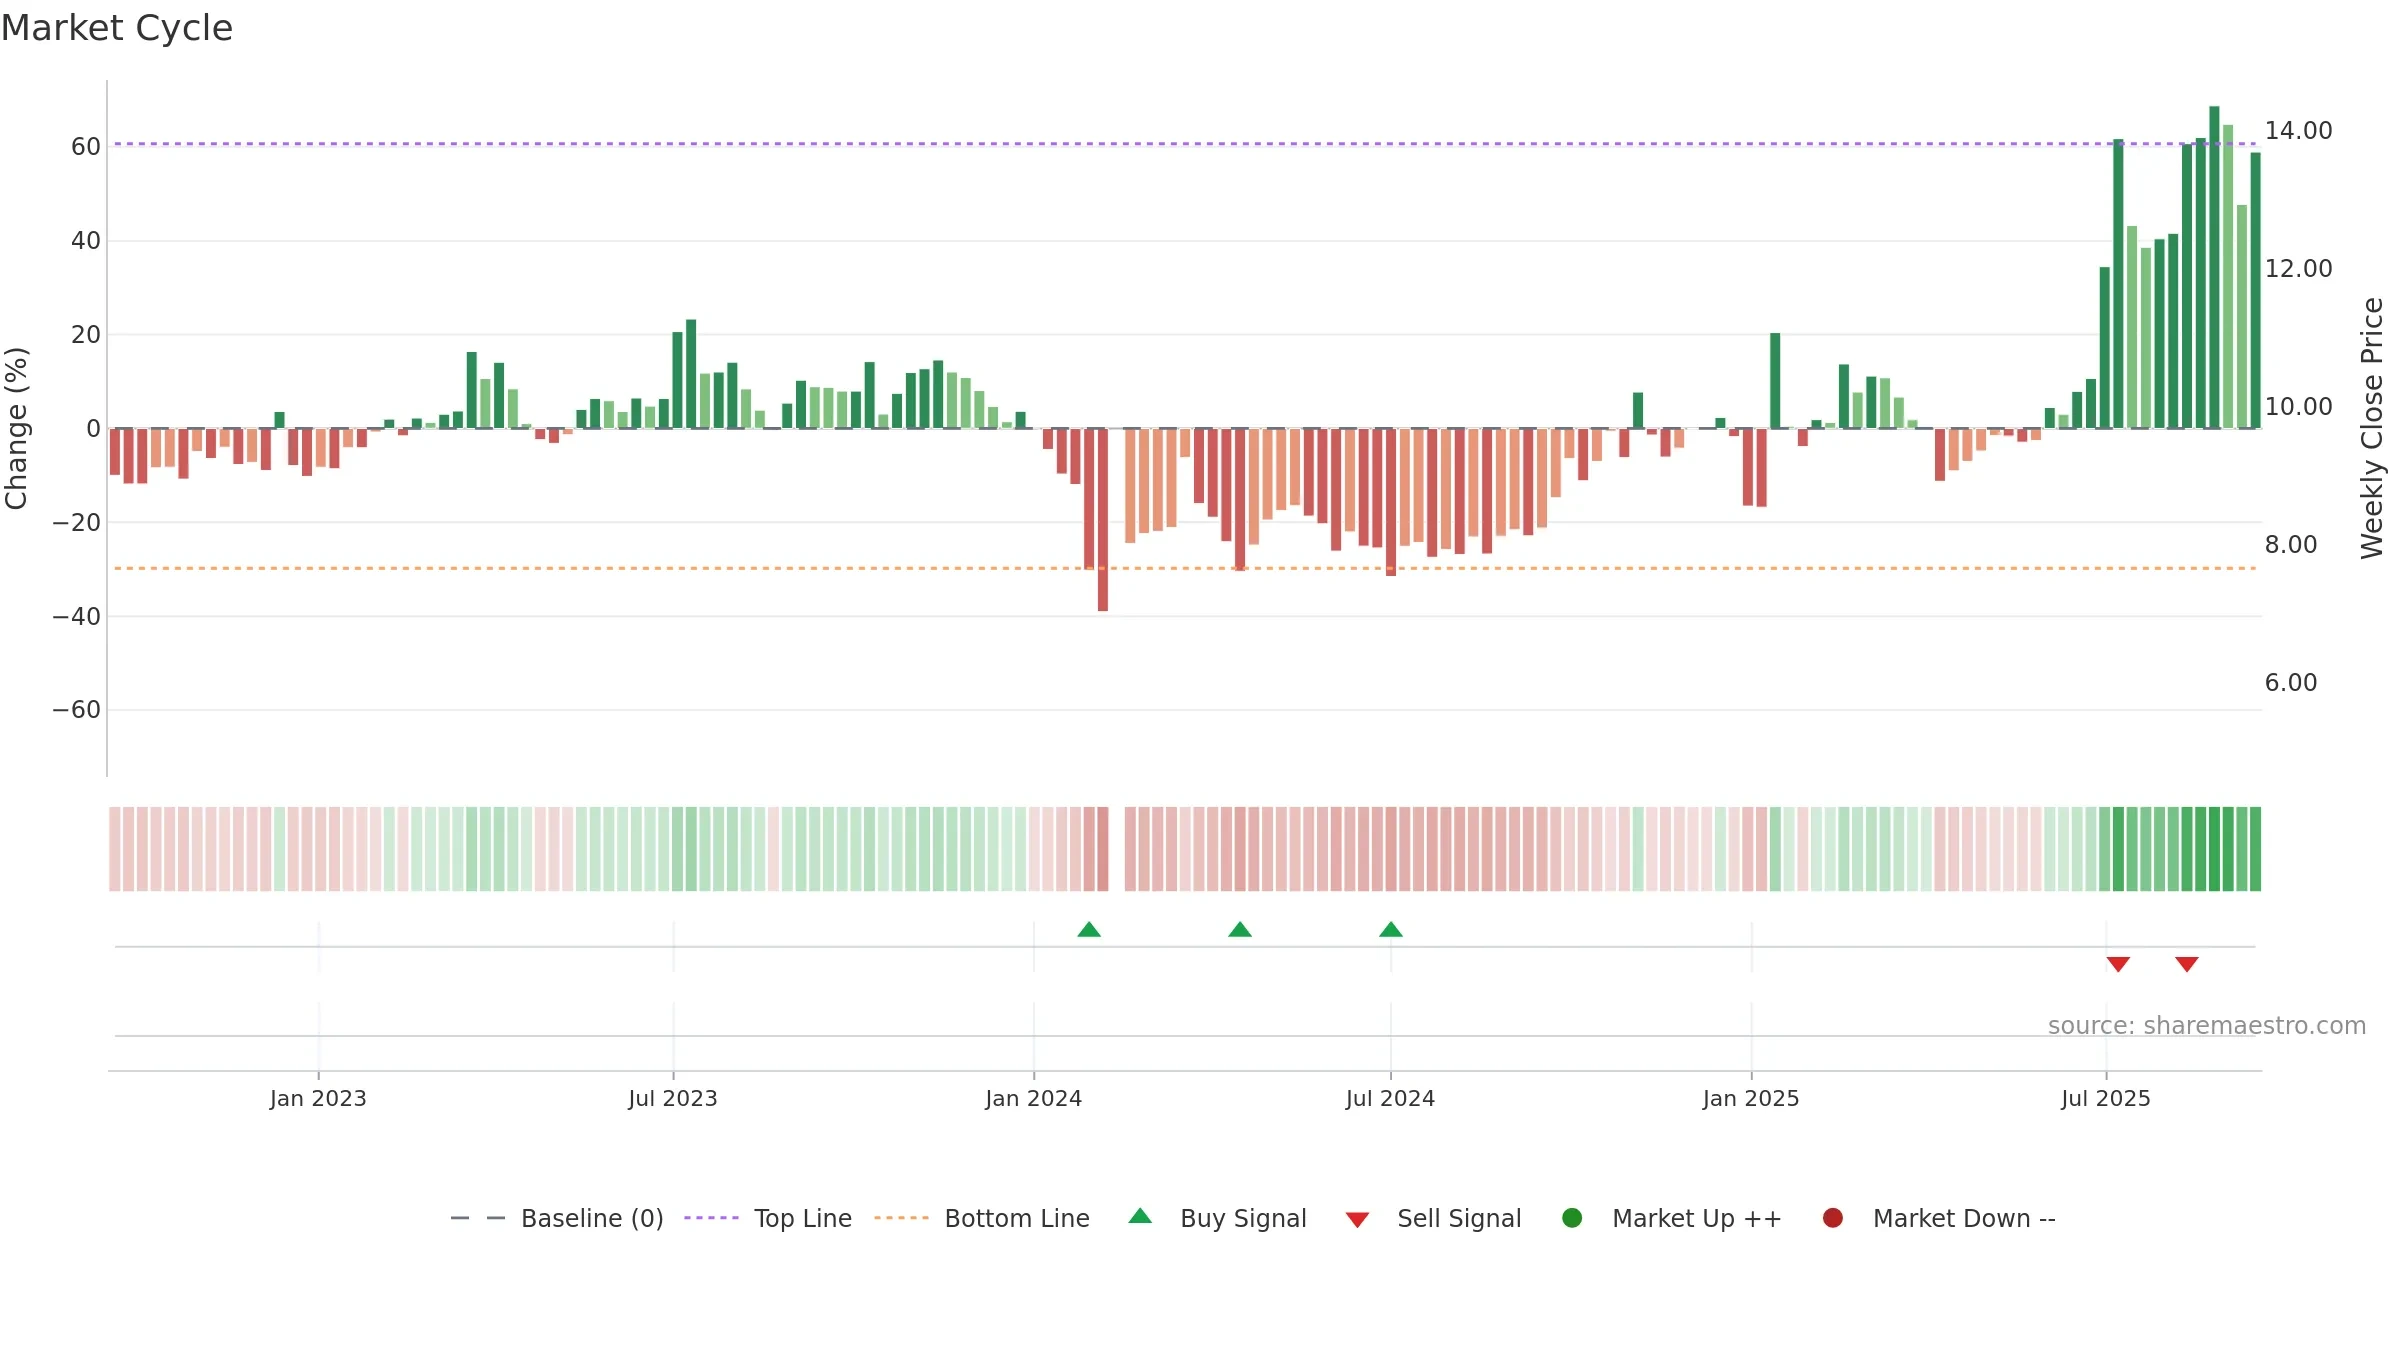Click the 40 tick on Change axis
Screen dimensions: 2400x1350
click(86, 241)
